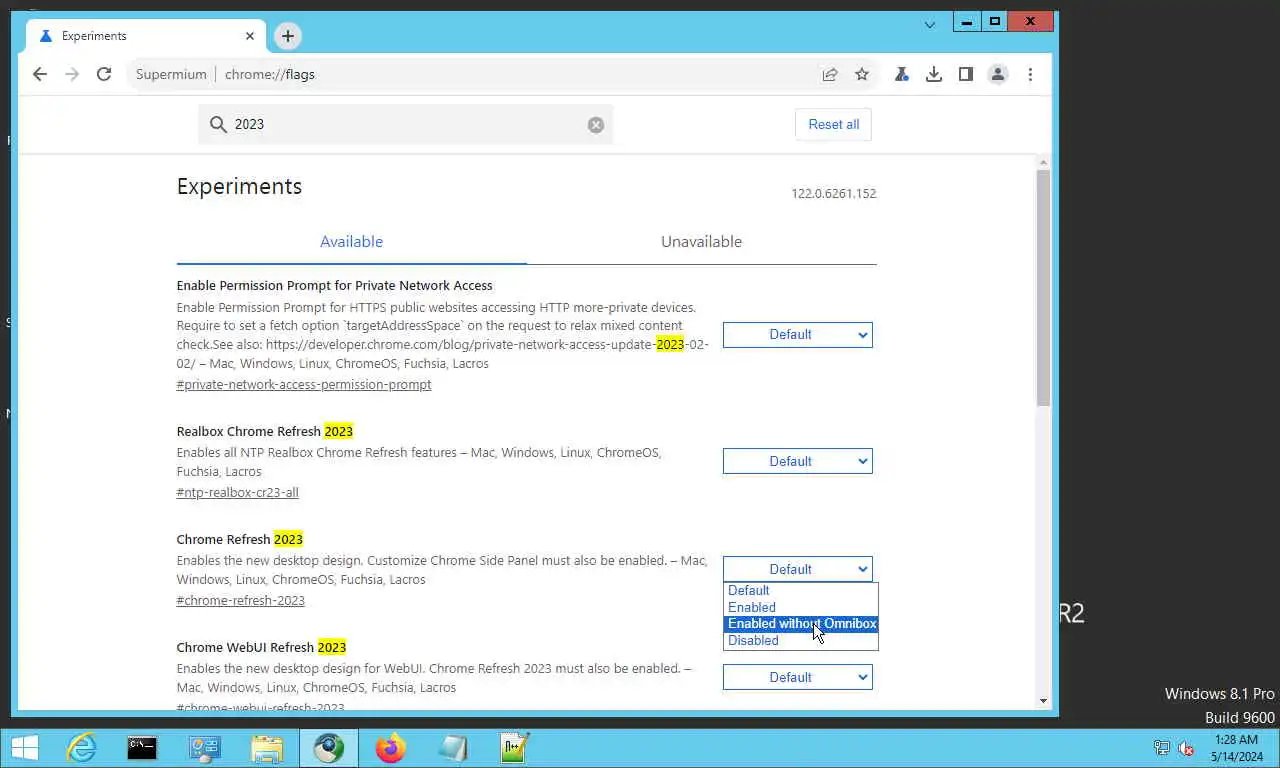This screenshot has height=768, width=1280.
Task: Open the tab search chevron in title bar
Action: point(930,24)
